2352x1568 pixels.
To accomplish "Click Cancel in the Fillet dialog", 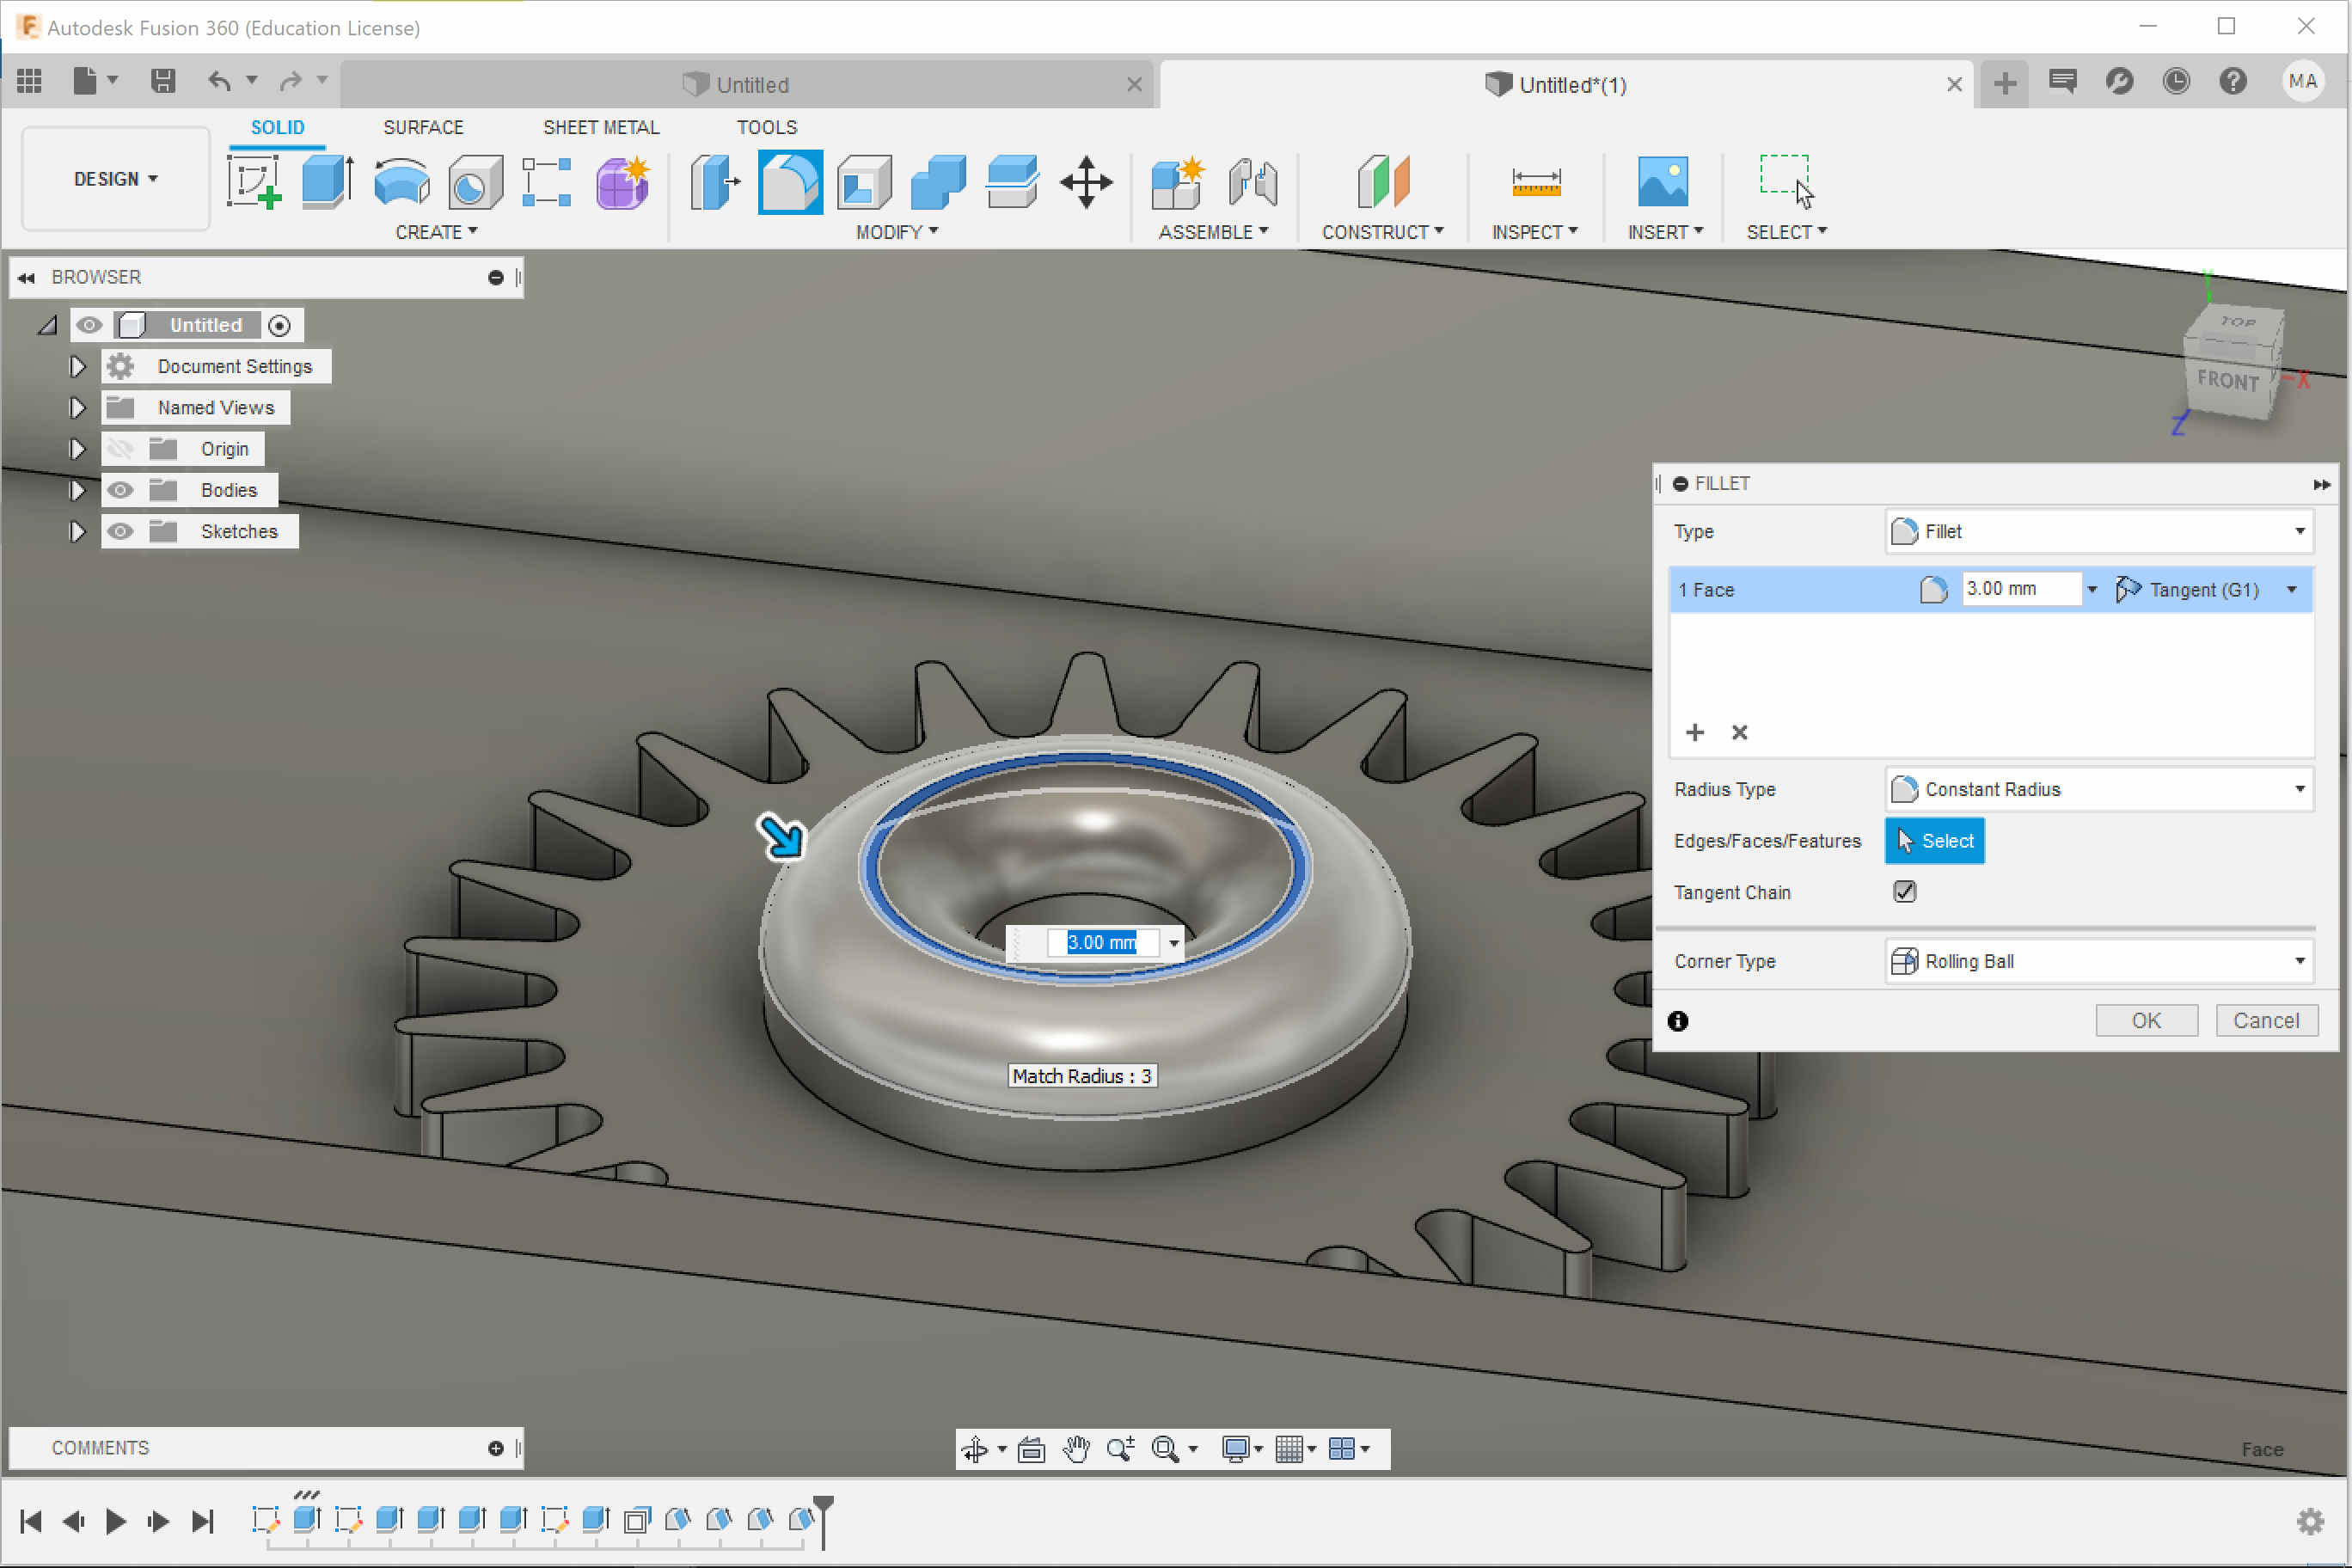I will tap(2266, 1020).
